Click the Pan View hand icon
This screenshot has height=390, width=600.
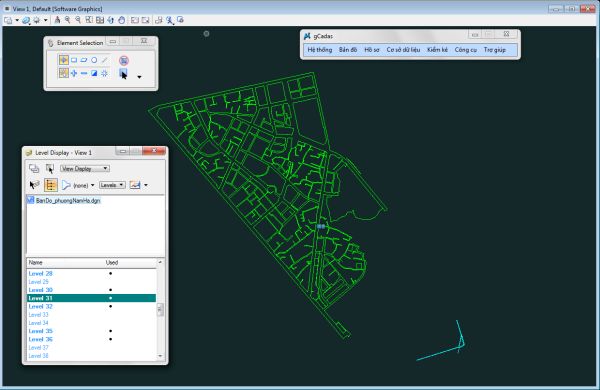121,20
